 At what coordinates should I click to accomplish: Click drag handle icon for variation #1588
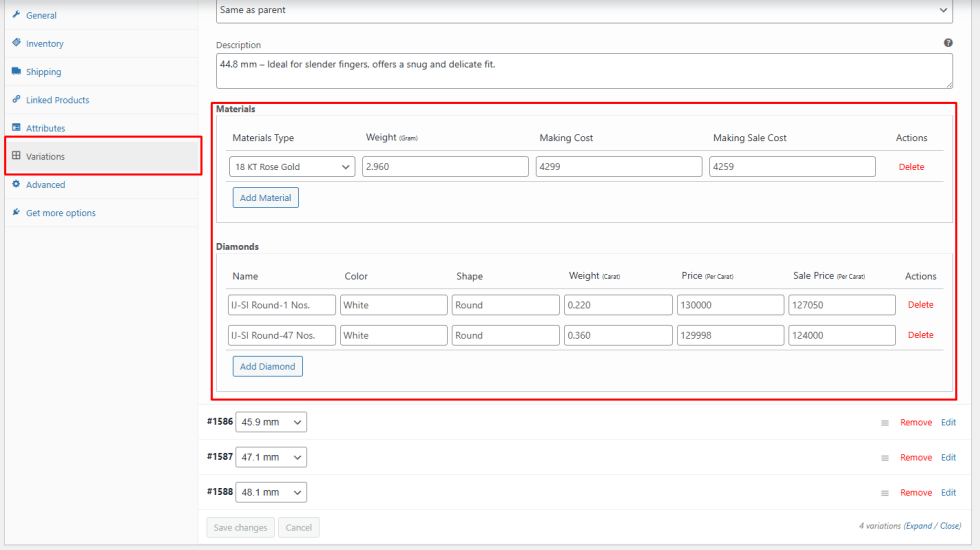pos(884,493)
